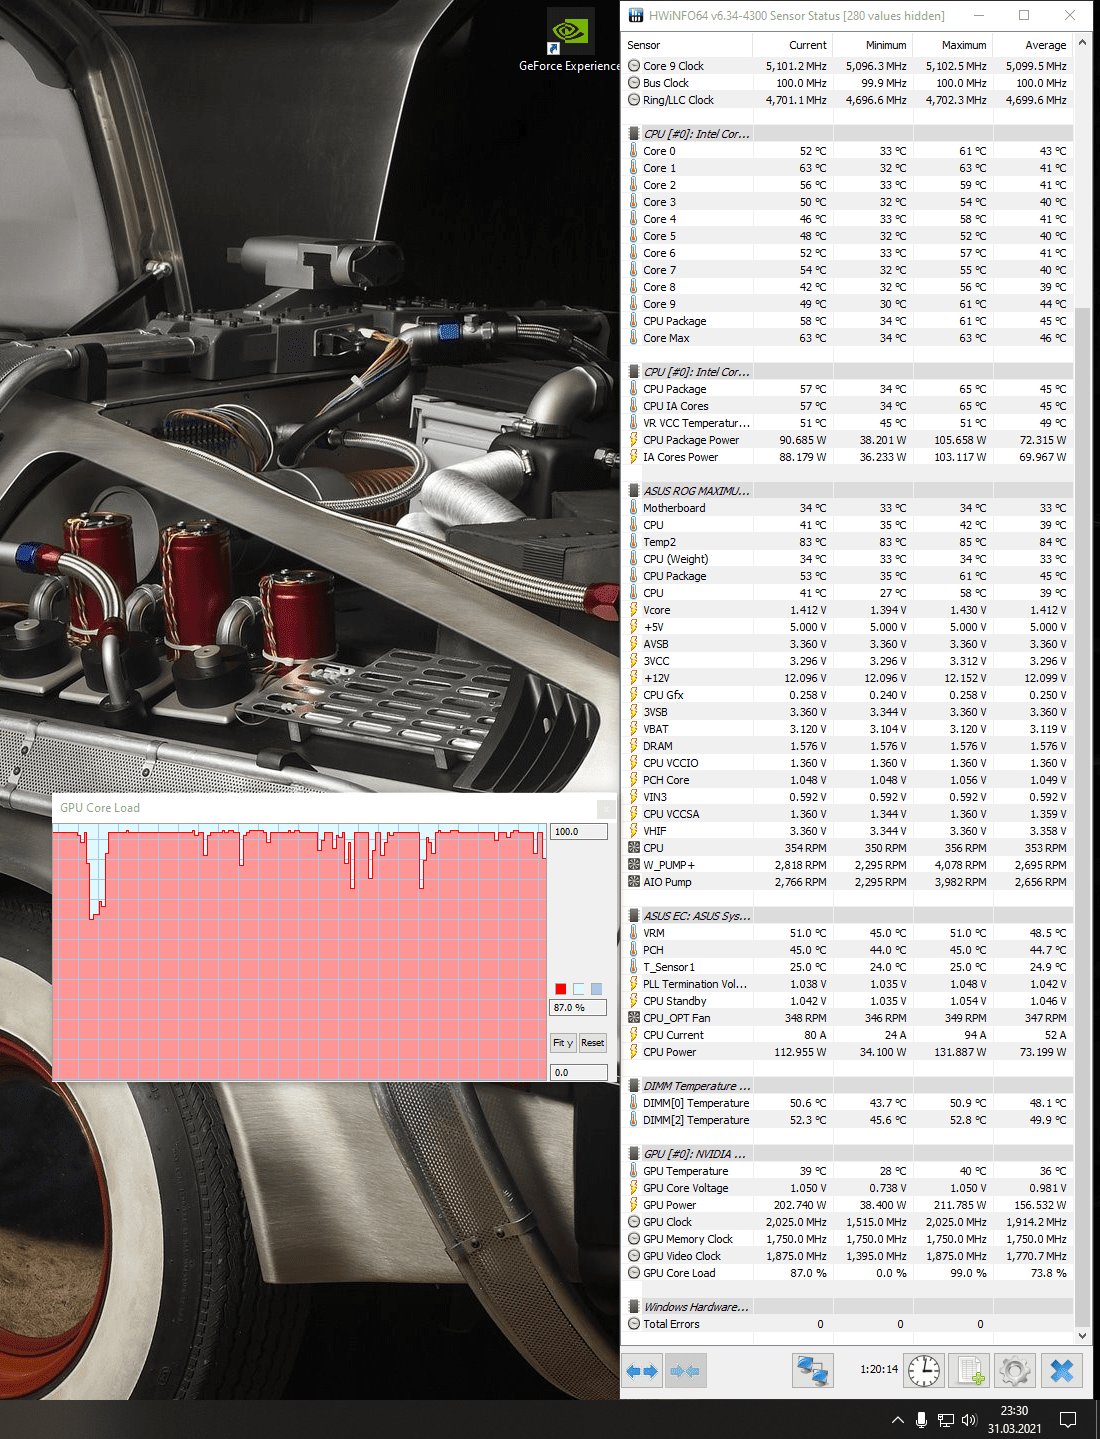Select the CPU VCCIO row
Screen dimensions: 1100x1439
pyautogui.click(x=847, y=763)
